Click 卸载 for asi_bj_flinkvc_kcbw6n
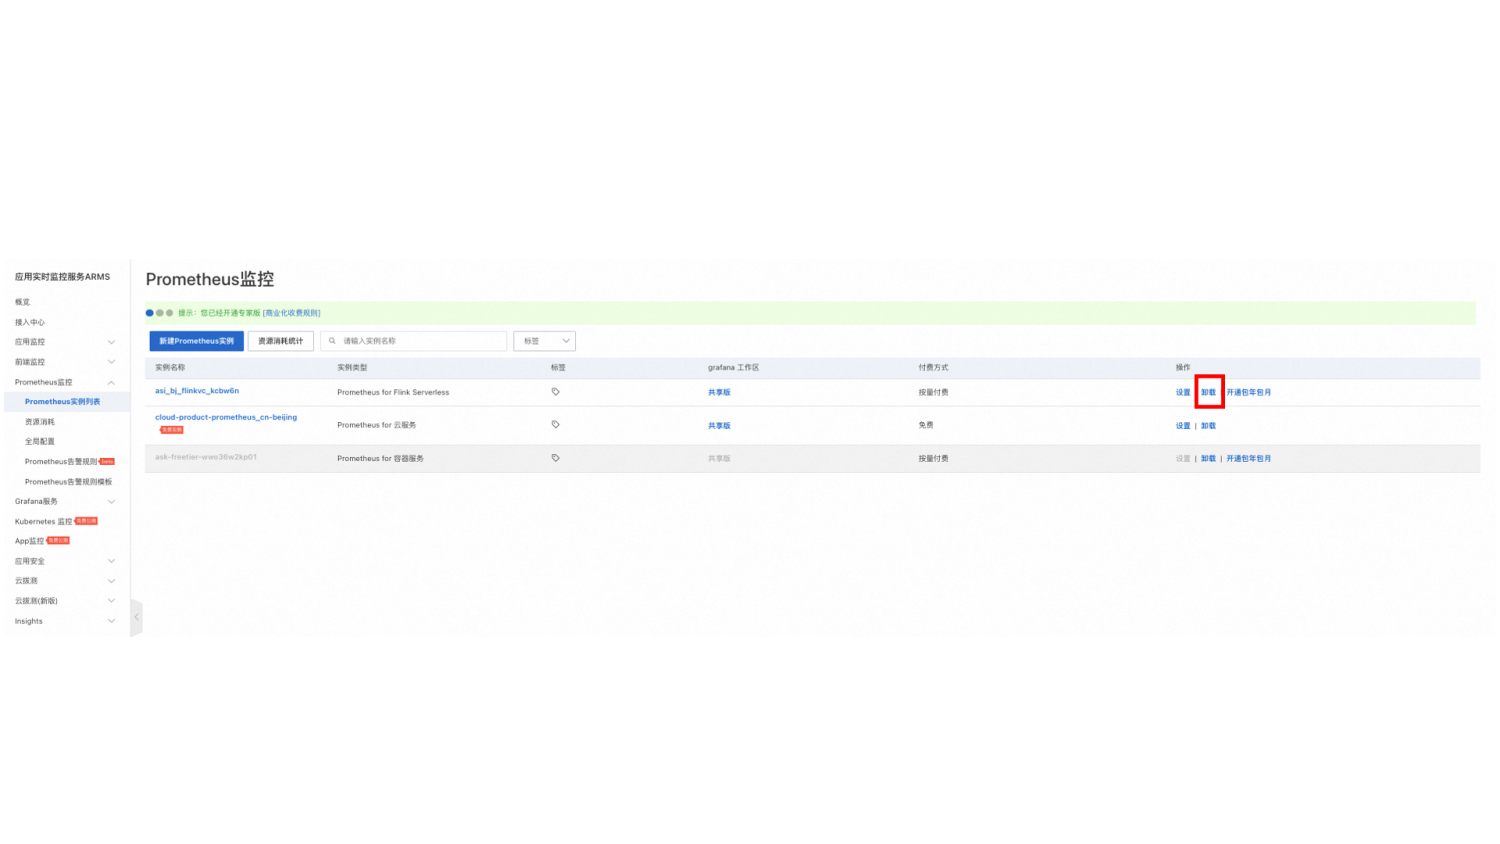1500x844 pixels. point(1208,392)
